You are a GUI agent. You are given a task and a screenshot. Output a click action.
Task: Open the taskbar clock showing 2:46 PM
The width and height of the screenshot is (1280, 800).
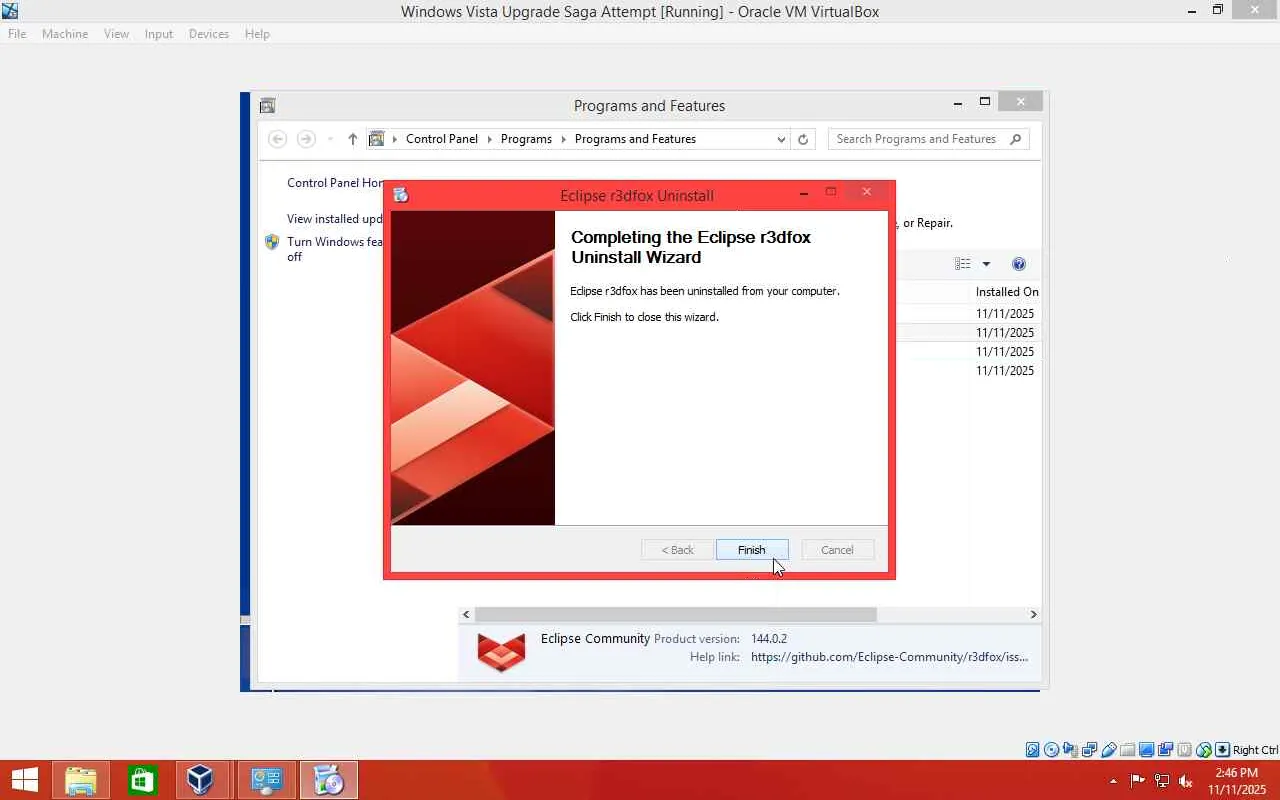click(x=1236, y=781)
